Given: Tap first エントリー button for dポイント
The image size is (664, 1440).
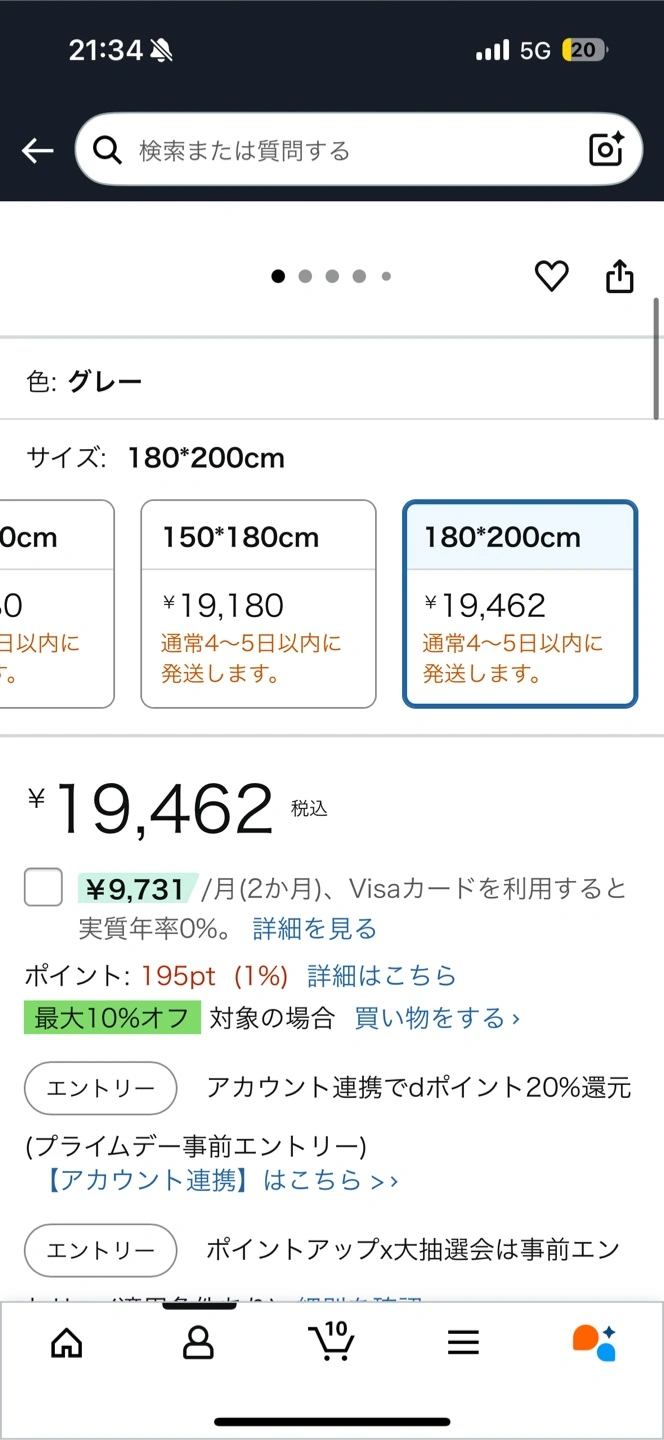Looking at the screenshot, I should coord(101,1088).
